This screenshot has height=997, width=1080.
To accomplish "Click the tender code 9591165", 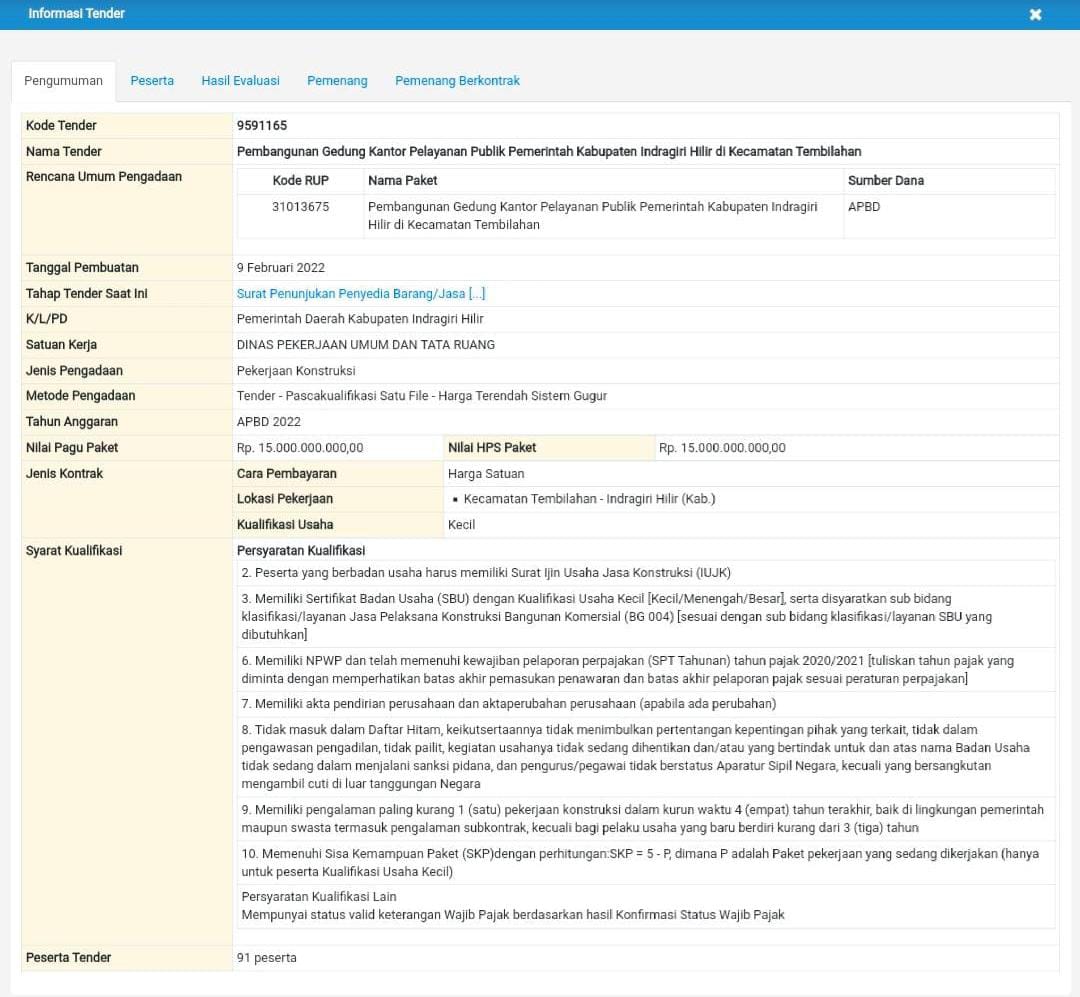I will (x=262, y=126).
